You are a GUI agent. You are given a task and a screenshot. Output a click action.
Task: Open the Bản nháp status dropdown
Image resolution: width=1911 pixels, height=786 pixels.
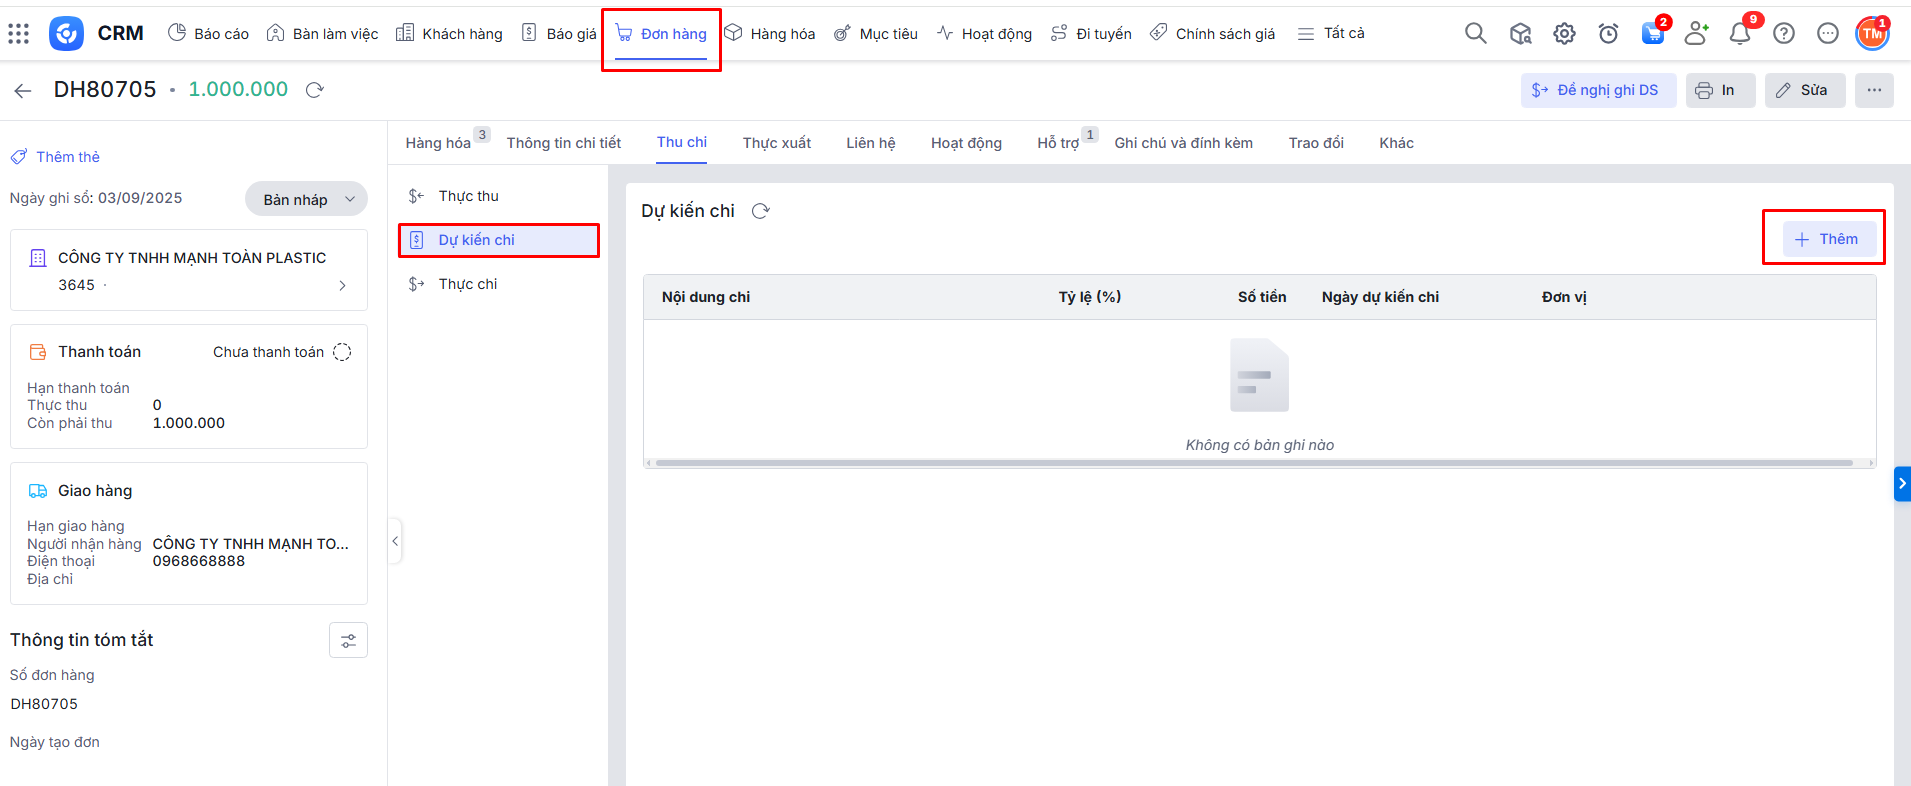(307, 199)
